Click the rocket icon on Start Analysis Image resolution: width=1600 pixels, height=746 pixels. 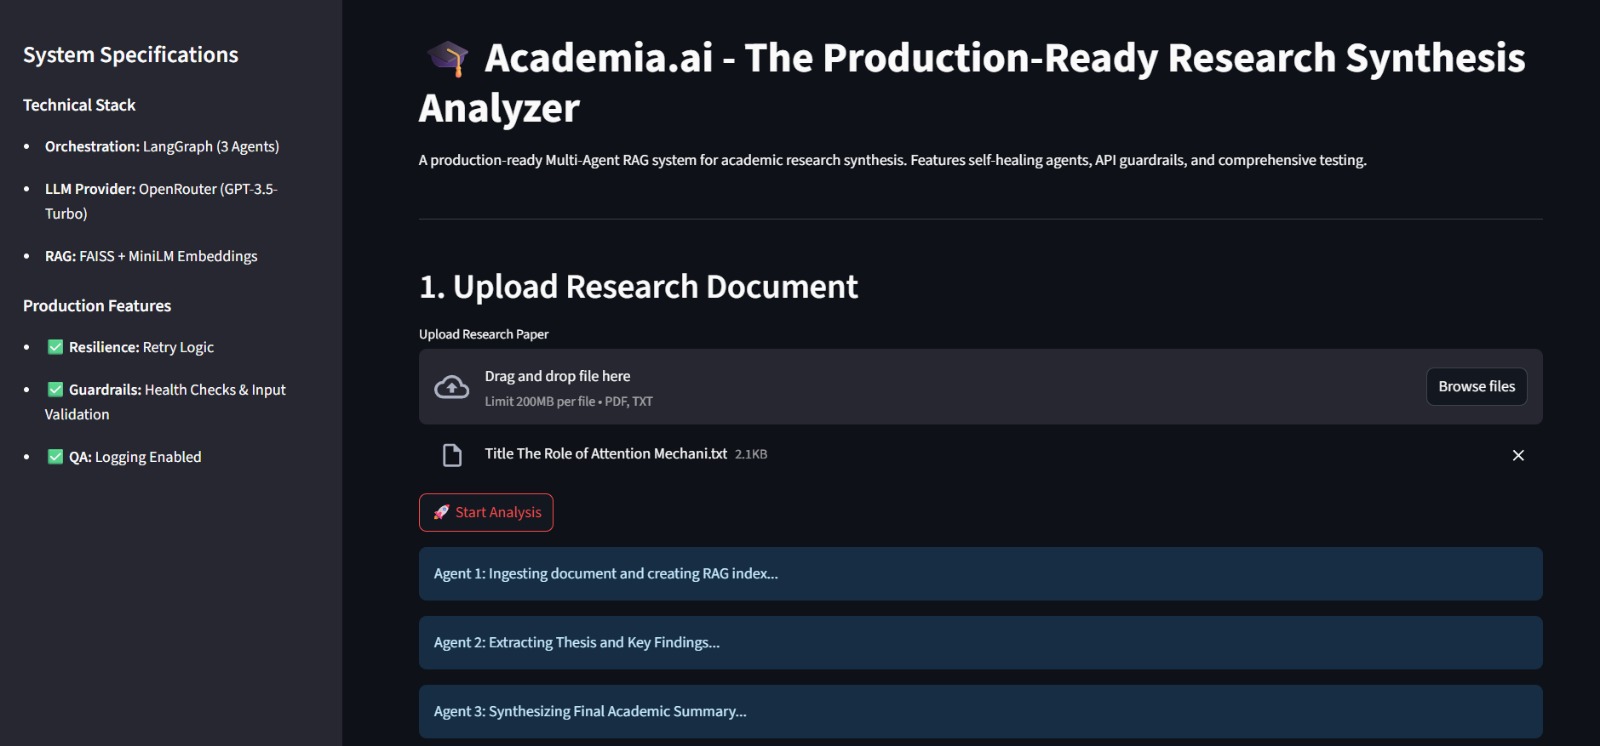point(441,512)
